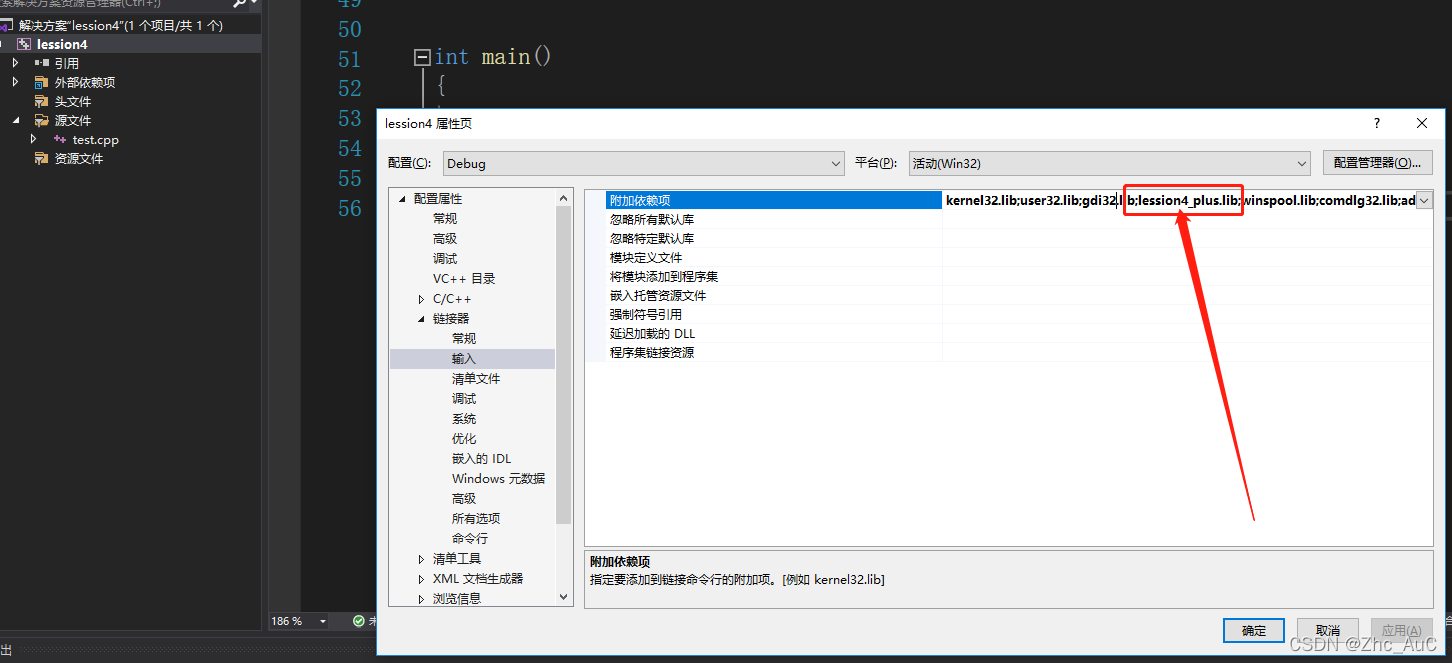Viewport: 1452px width, 663px height.
Task: Select 输入 under 链接器
Action: [x=464, y=359]
